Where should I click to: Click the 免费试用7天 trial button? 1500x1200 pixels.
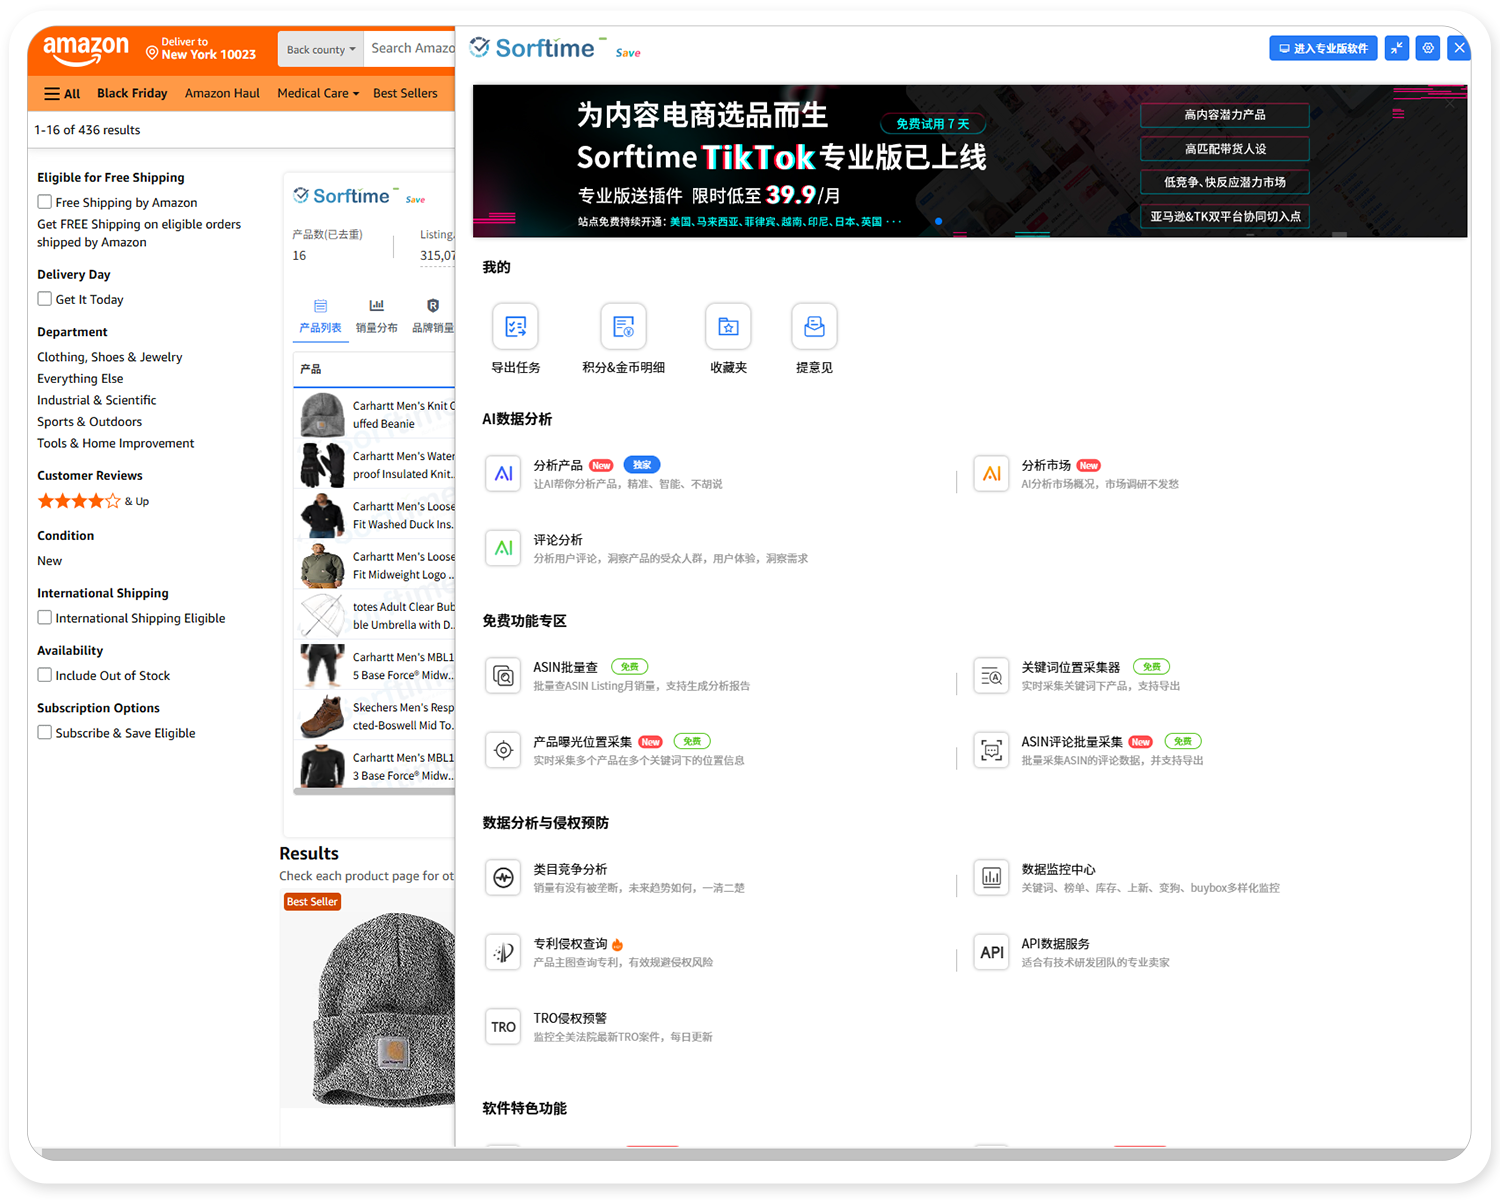[931, 123]
